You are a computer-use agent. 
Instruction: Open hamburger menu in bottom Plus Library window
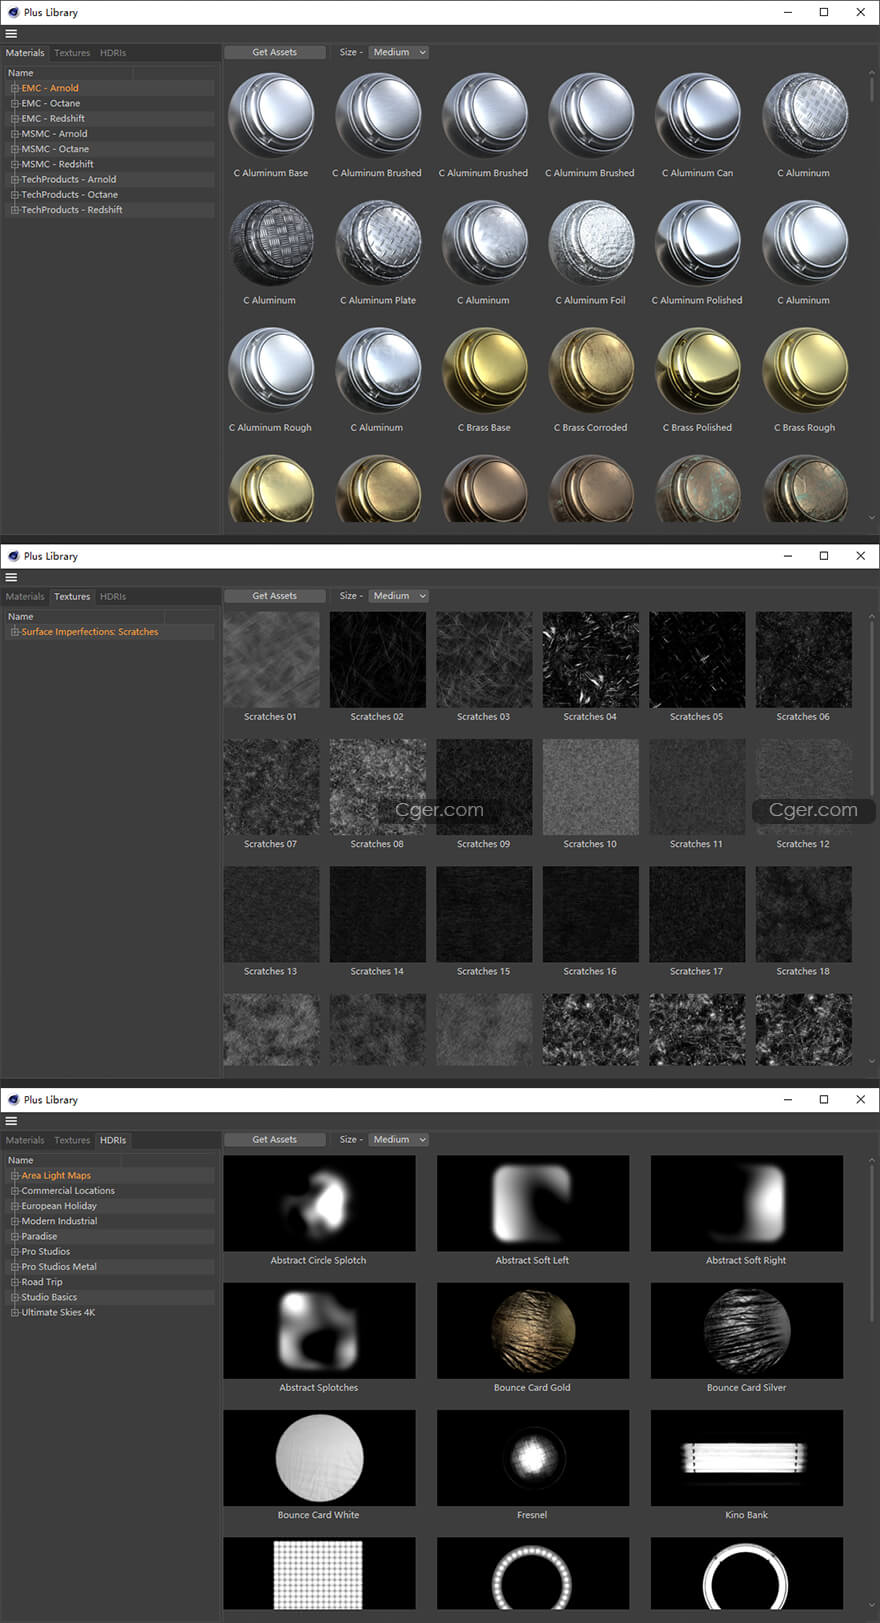point(11,1121)
